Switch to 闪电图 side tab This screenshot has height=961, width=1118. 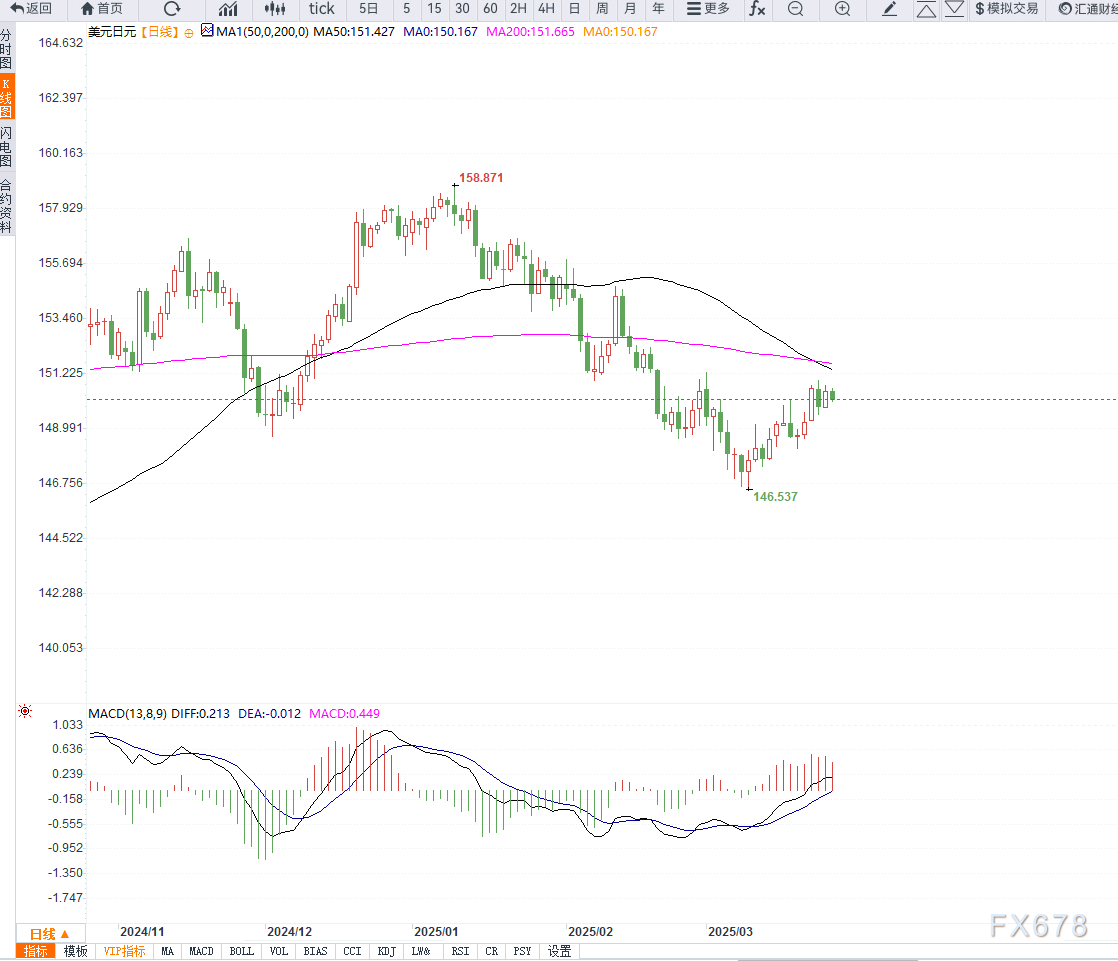click(6, 146)
